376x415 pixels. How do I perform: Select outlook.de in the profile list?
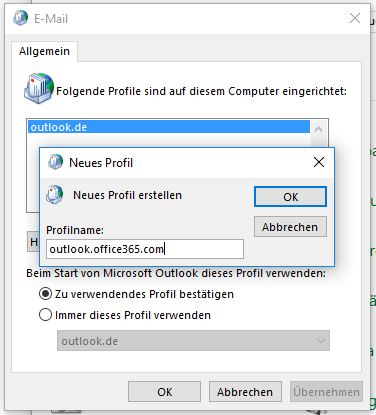click(169, 127)
